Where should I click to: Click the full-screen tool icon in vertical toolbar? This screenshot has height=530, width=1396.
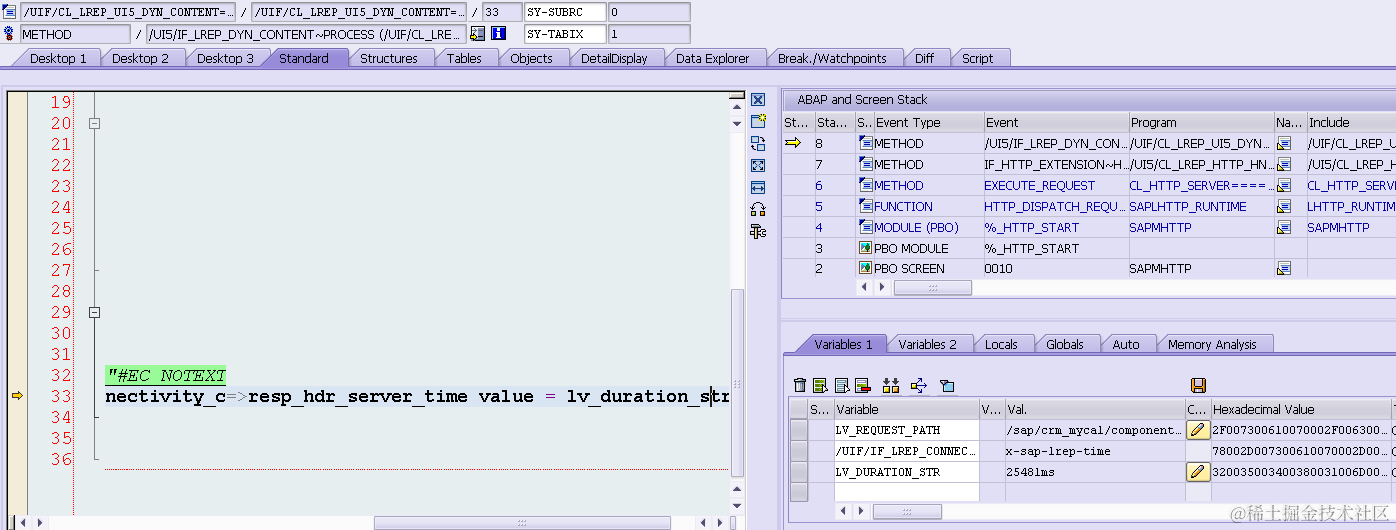[758, 165]
